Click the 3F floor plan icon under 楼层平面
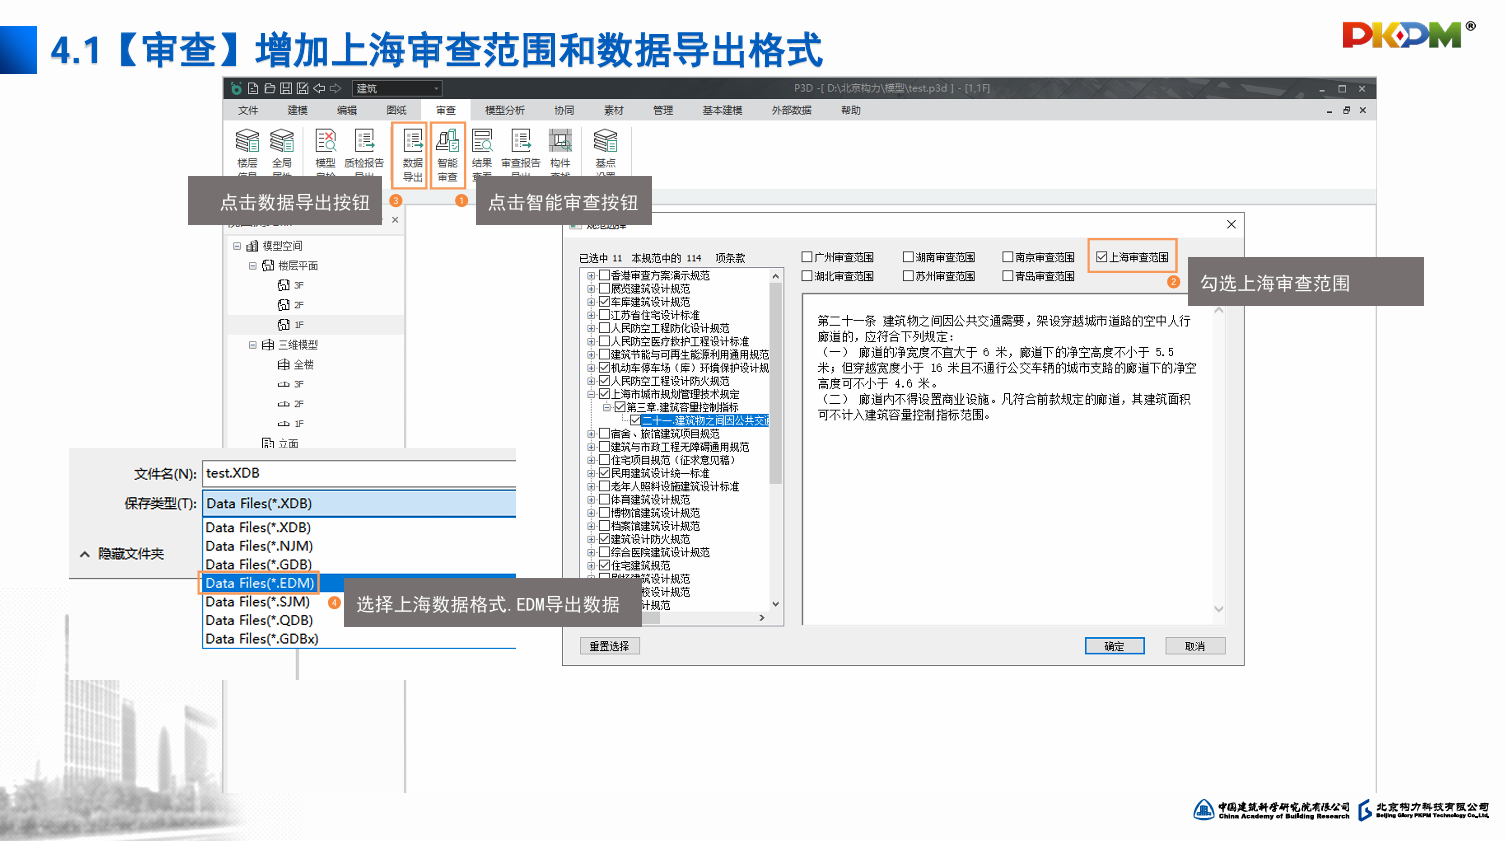 [284, 285]
